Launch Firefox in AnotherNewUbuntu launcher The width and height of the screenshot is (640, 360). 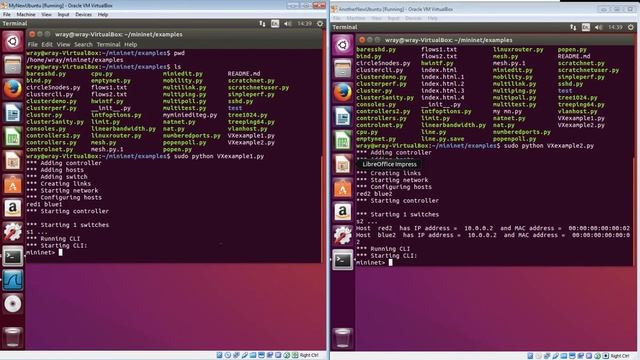click(x=343, y=93)
